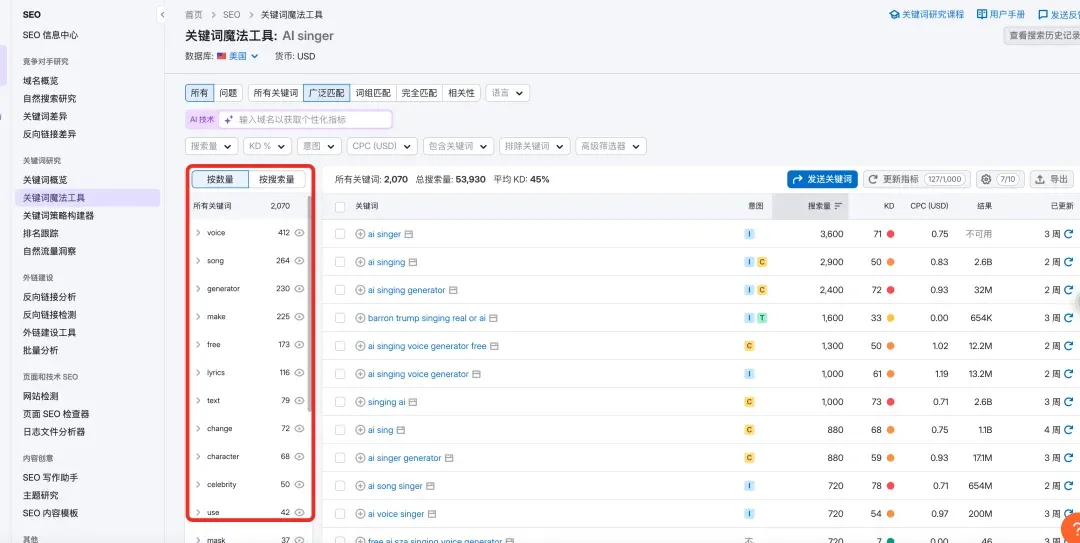Click plus icon beside 'singing ai' keyword
The height and width of the screenshot is (543, 1080).
(x=360, y=402)
